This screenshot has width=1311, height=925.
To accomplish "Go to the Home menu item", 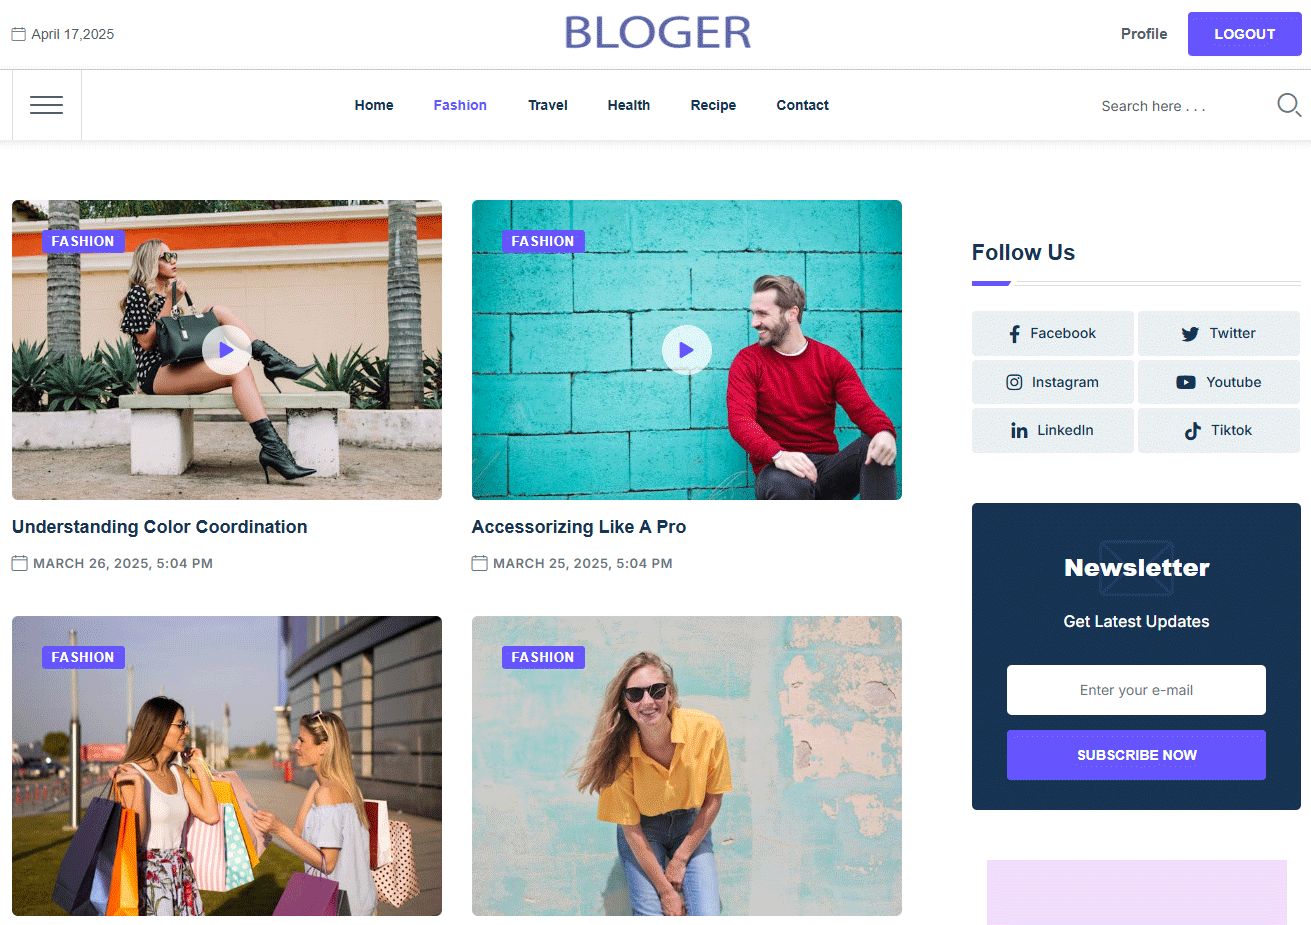I will click(374, 105).
